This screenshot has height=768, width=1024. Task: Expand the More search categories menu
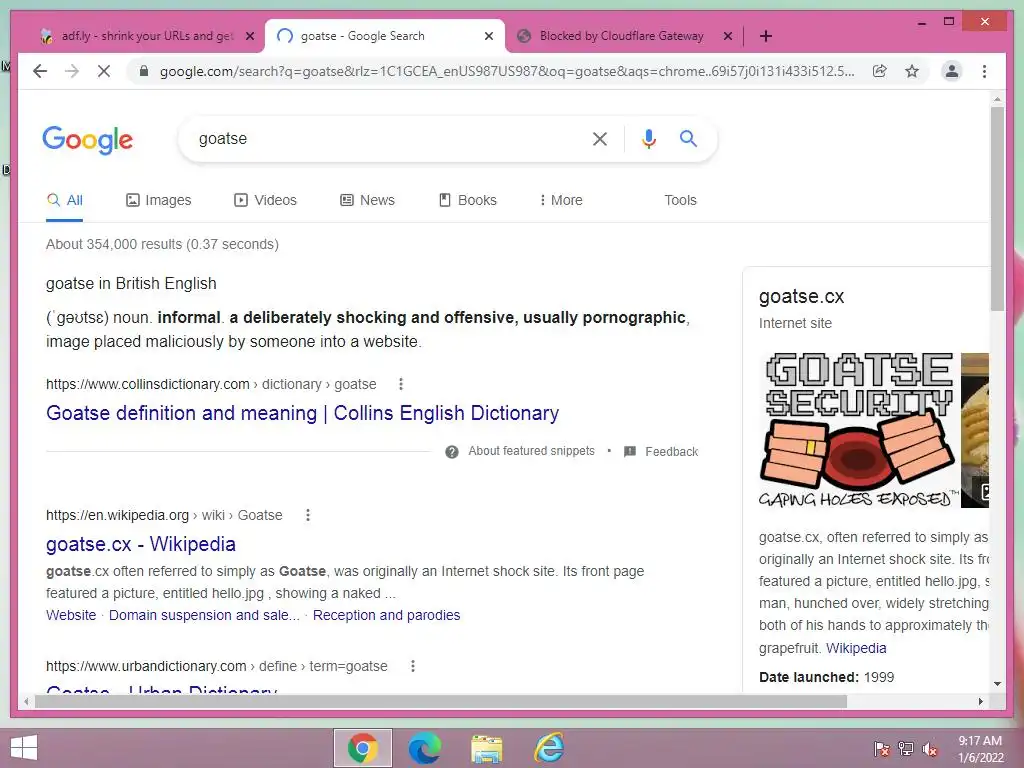coord(560,200)
